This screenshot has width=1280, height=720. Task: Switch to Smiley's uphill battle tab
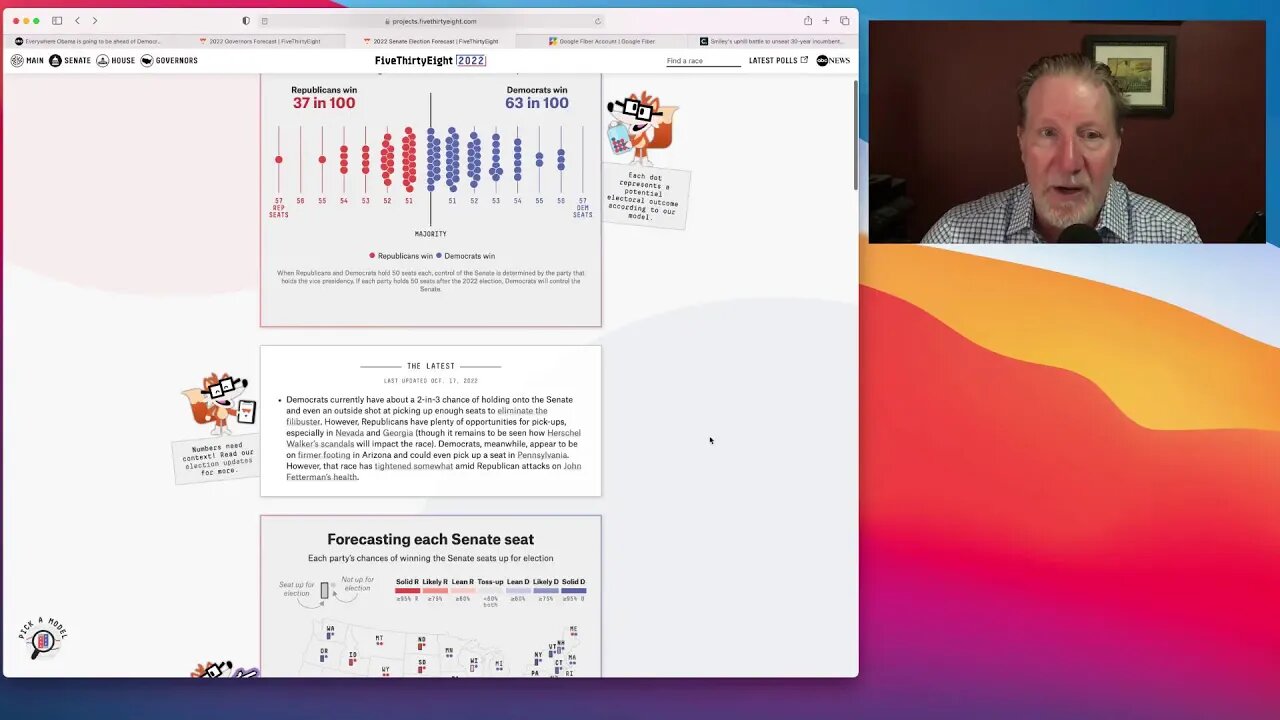pos(772,41)
